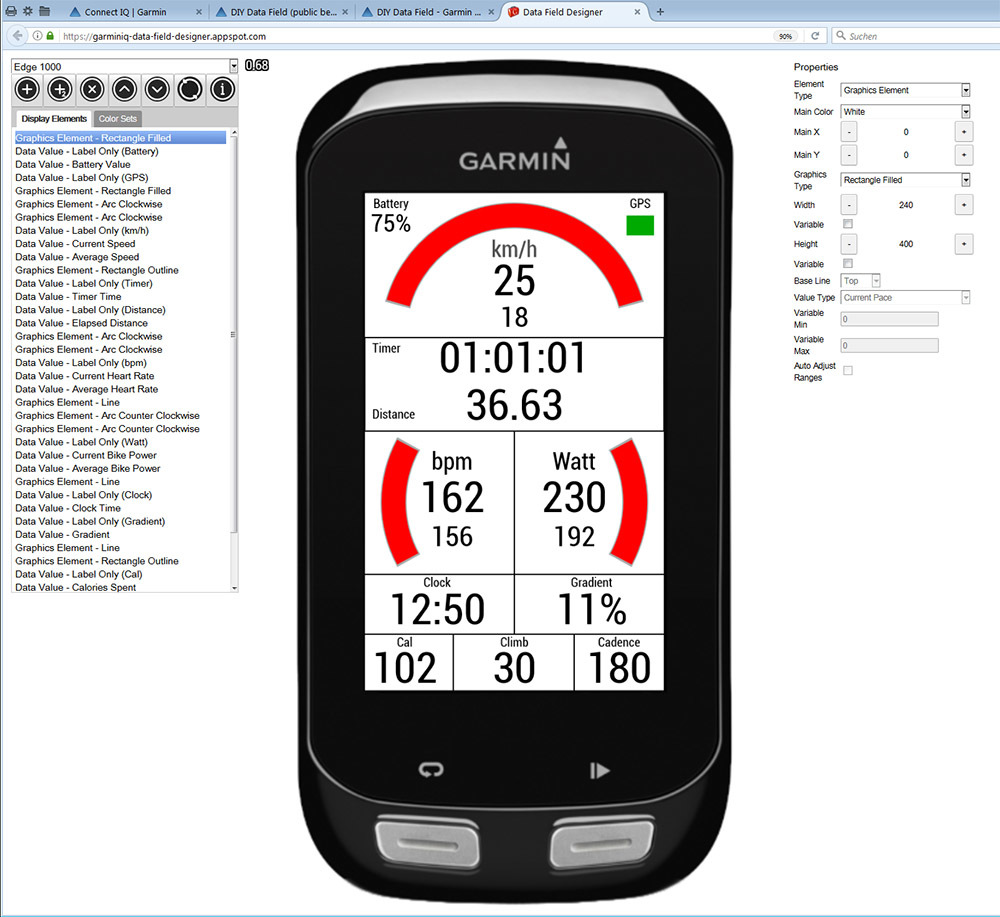The height and width of the screenshot is (917, 1000).
Task: Click the refresh circular arrow icon
Action: (x=189, y=89)
